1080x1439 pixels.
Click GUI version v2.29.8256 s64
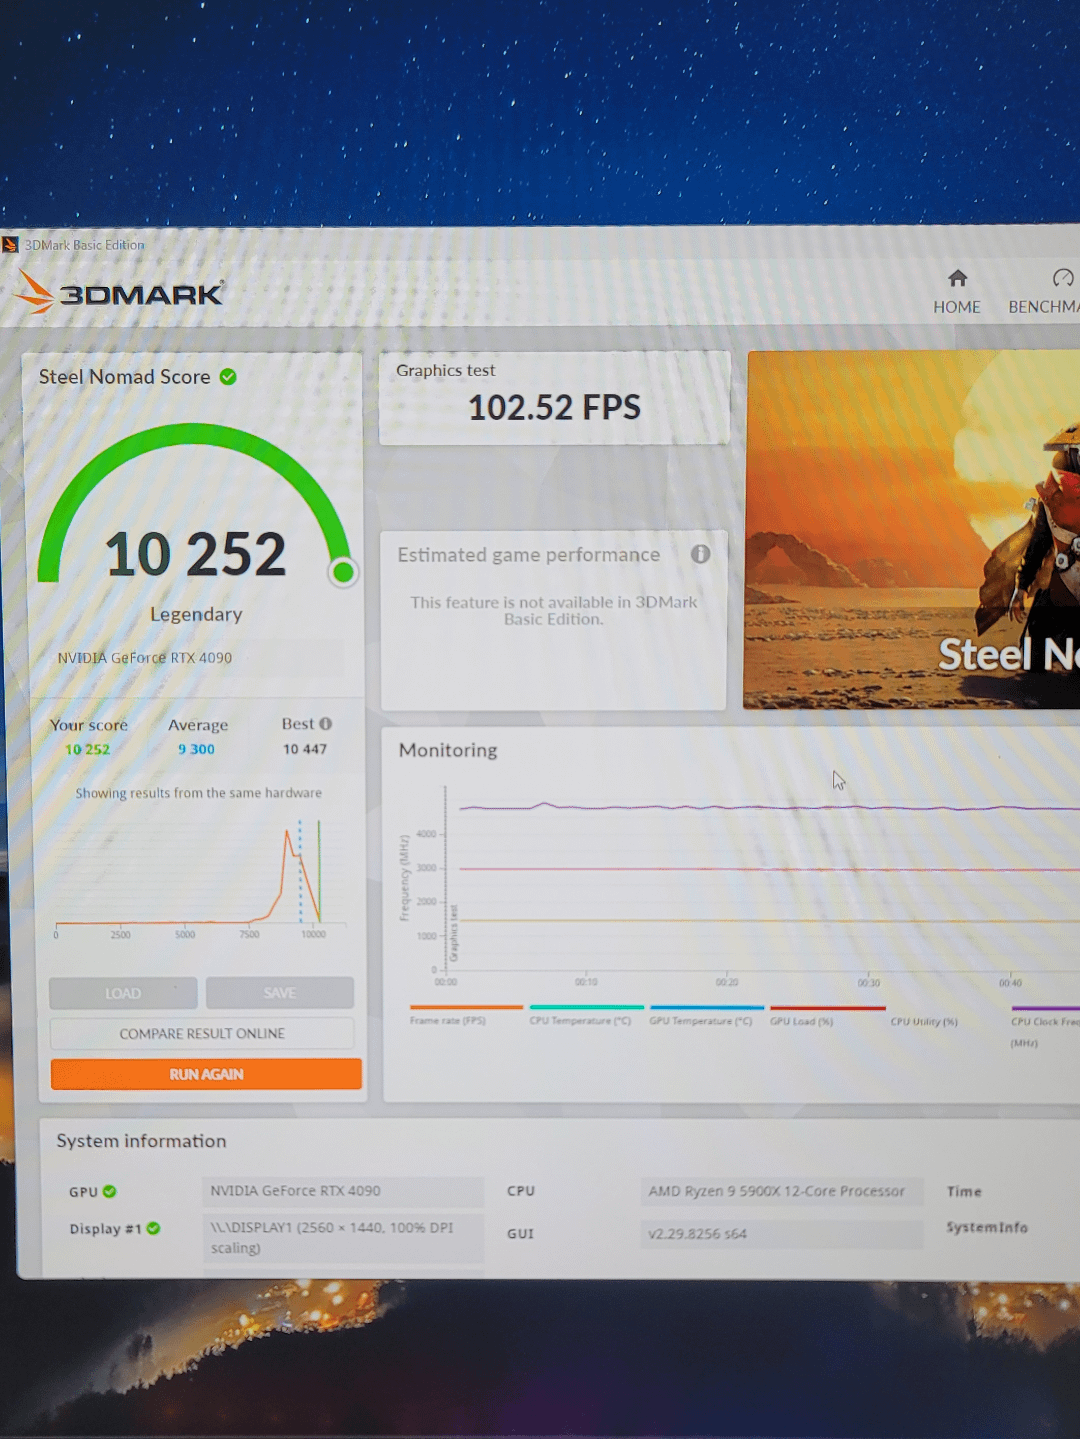point(781,1234)
